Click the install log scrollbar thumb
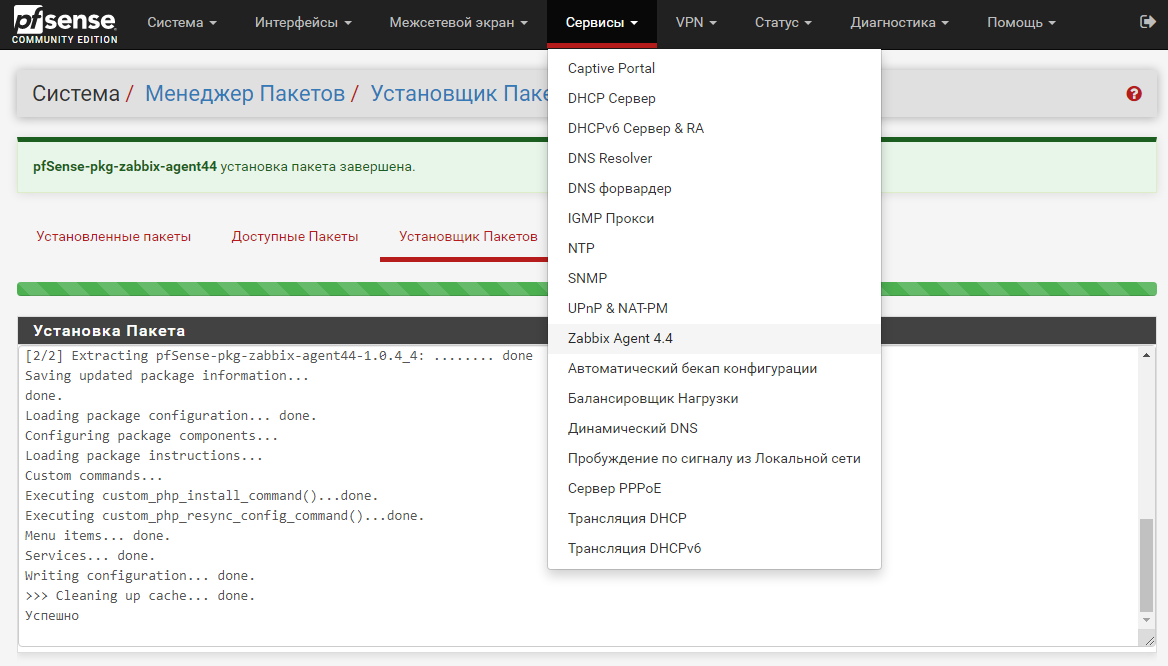Viewport: 1168px width, 666px height. 1146,565
